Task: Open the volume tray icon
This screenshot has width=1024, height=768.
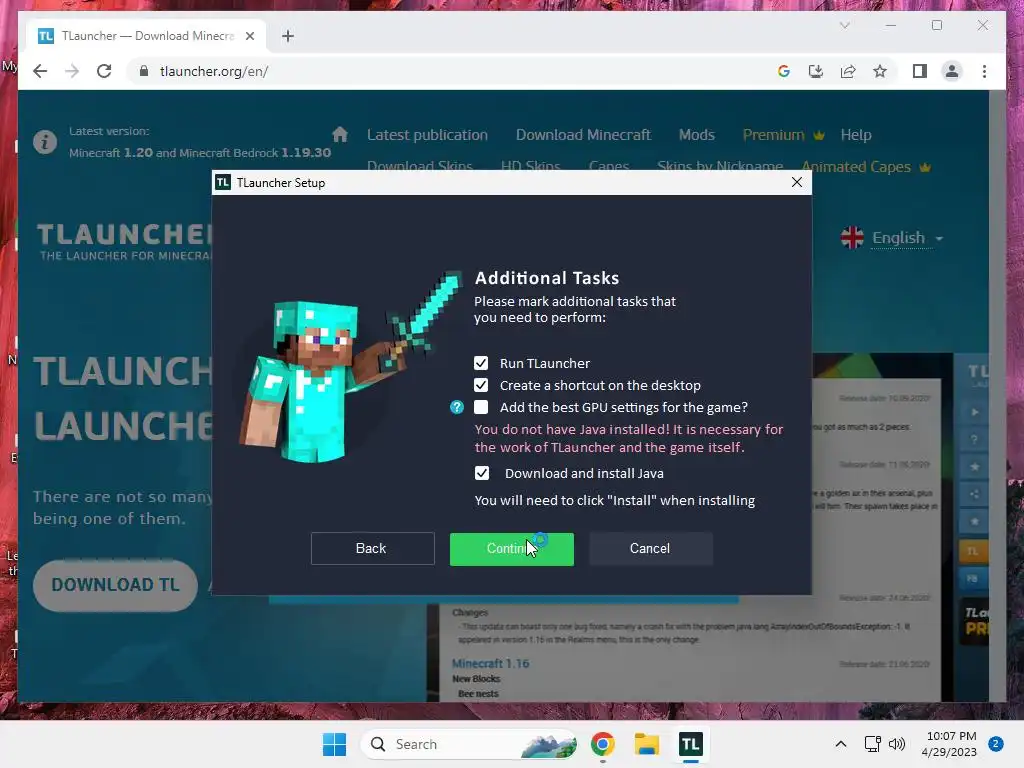Action: click(897, 744)
